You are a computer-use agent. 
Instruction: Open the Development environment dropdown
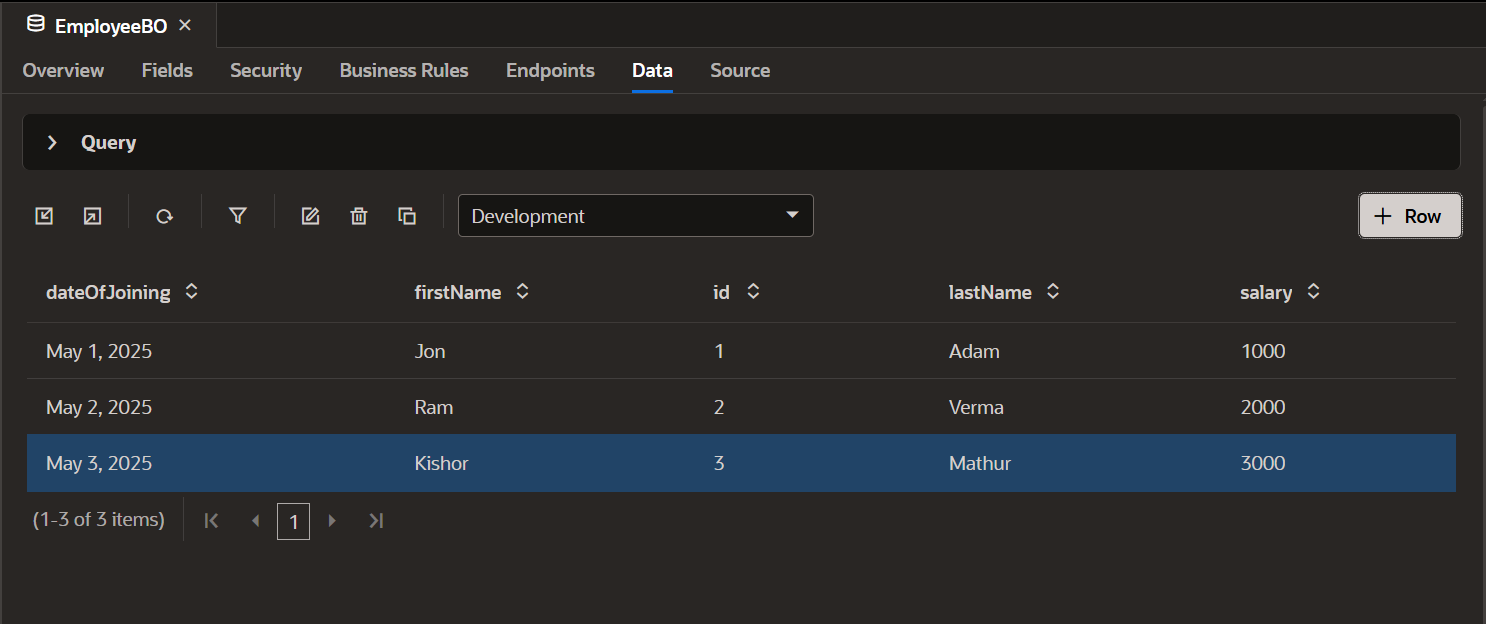click(636, 216)
